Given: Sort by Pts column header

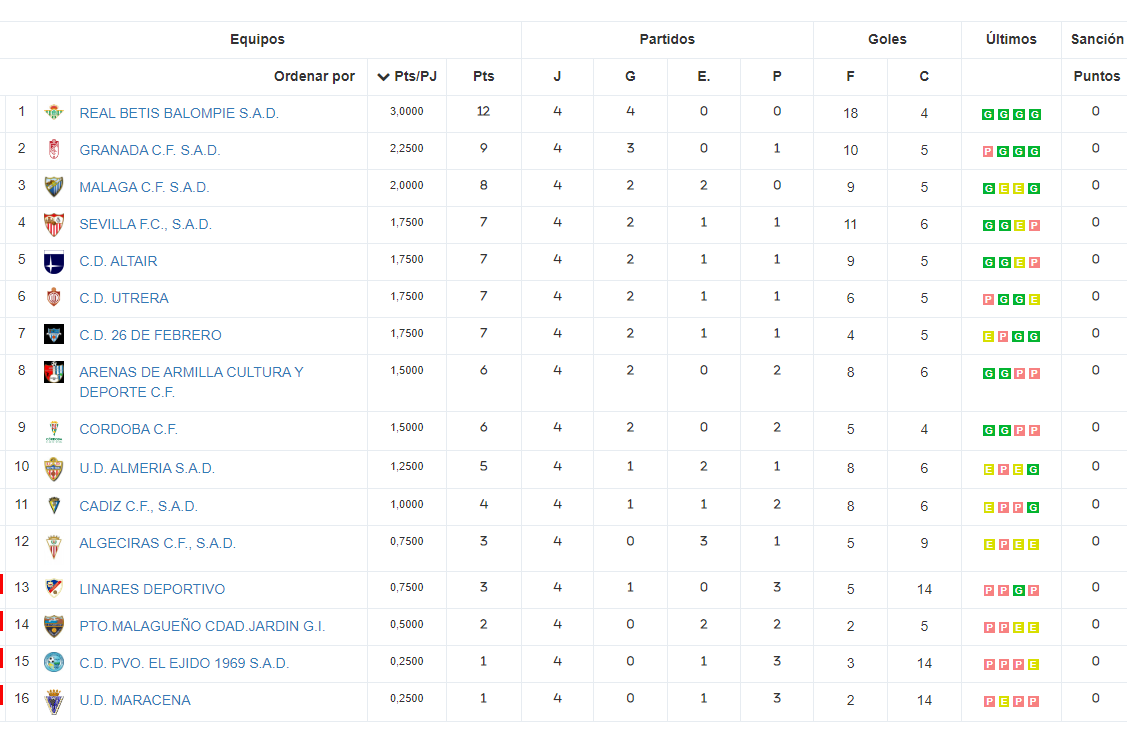Looking at the screenshot, I should pos(484,76).
